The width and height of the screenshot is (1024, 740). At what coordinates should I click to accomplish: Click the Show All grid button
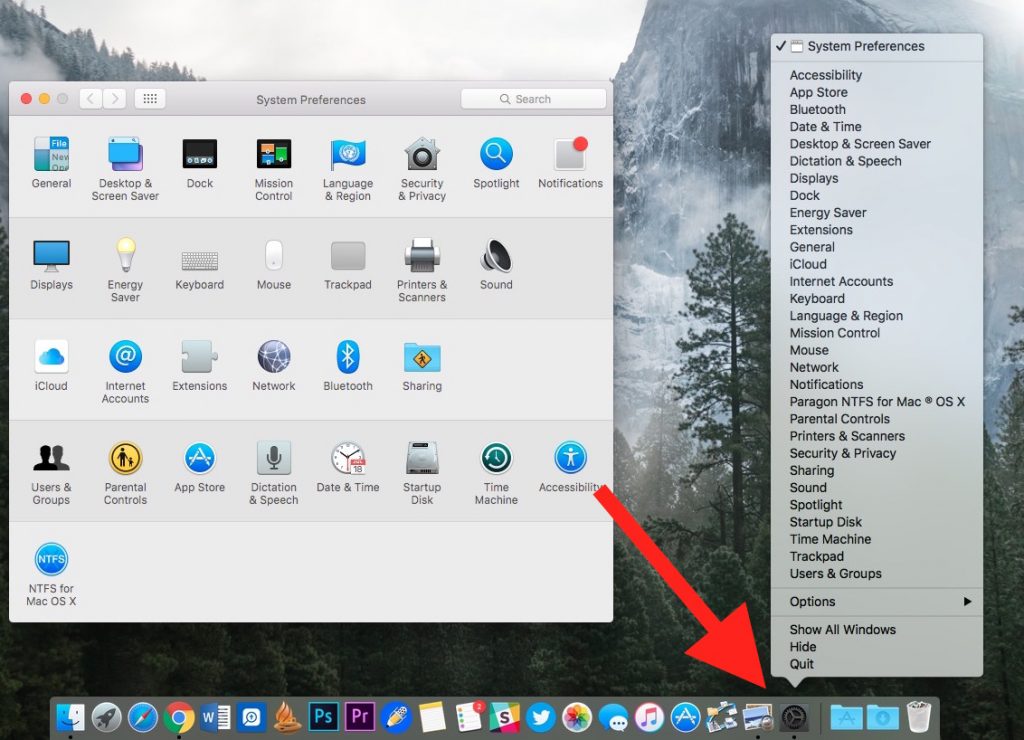tap(150, 99)
